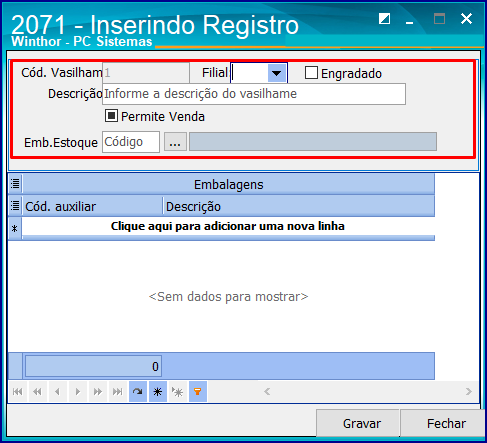Click the Embalagens band header
This screenshot has width=487, height=443.
(228, 184)
